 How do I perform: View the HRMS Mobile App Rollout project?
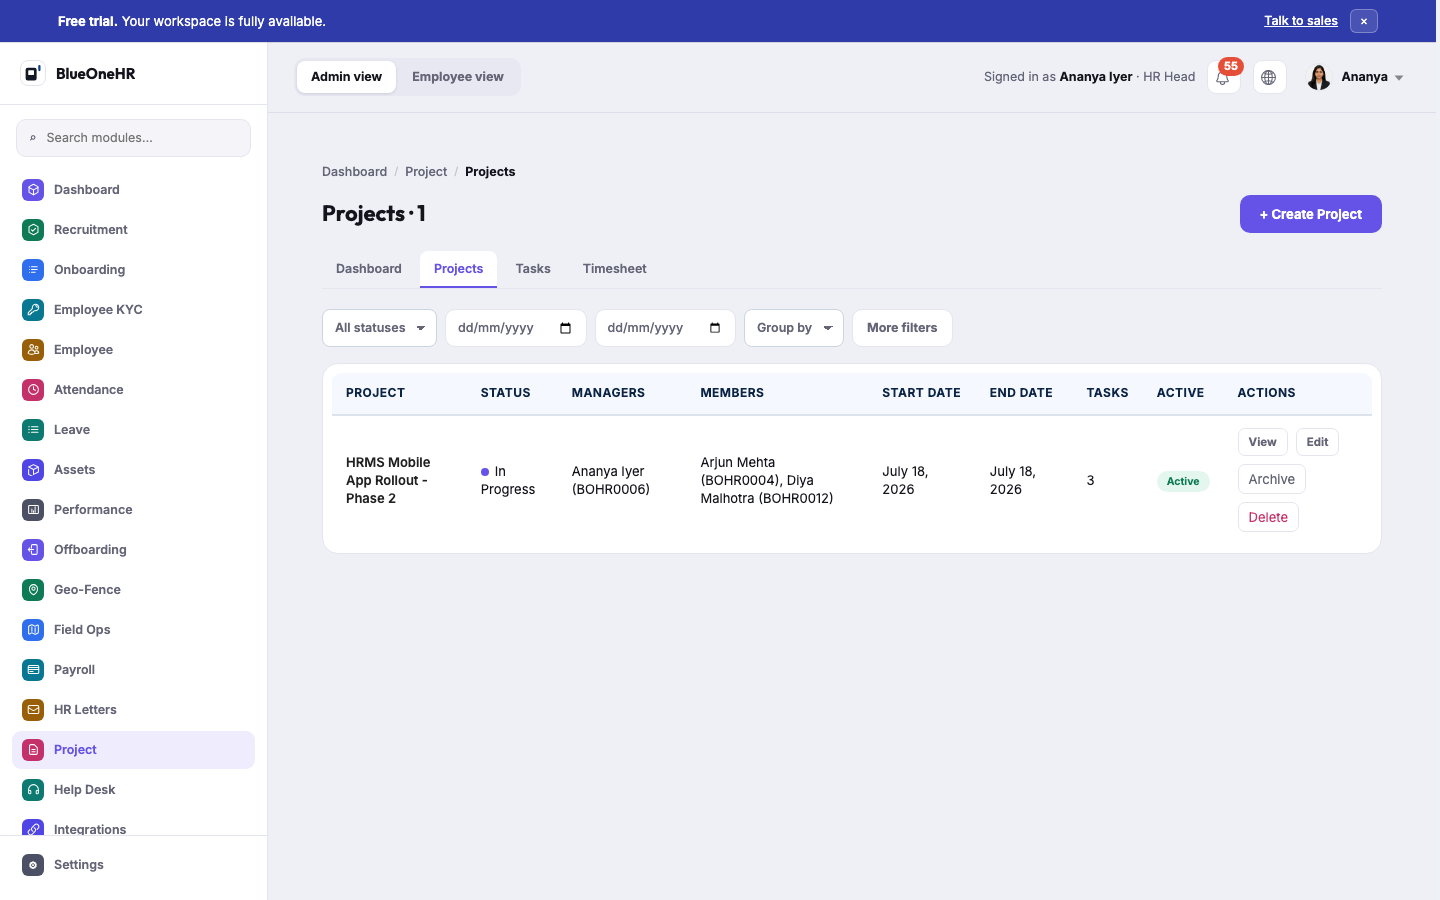click(1262, 442)
